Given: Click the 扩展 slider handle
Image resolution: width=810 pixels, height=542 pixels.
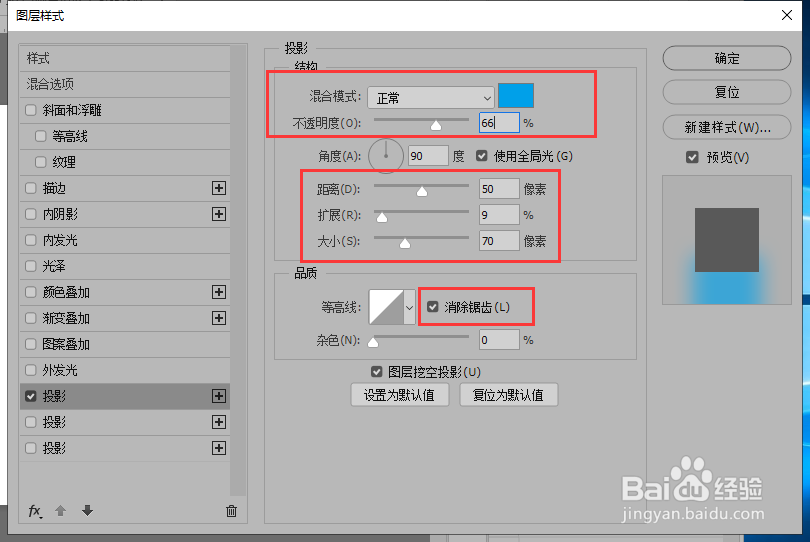Looking at the screenshot, I should (382, 217).
